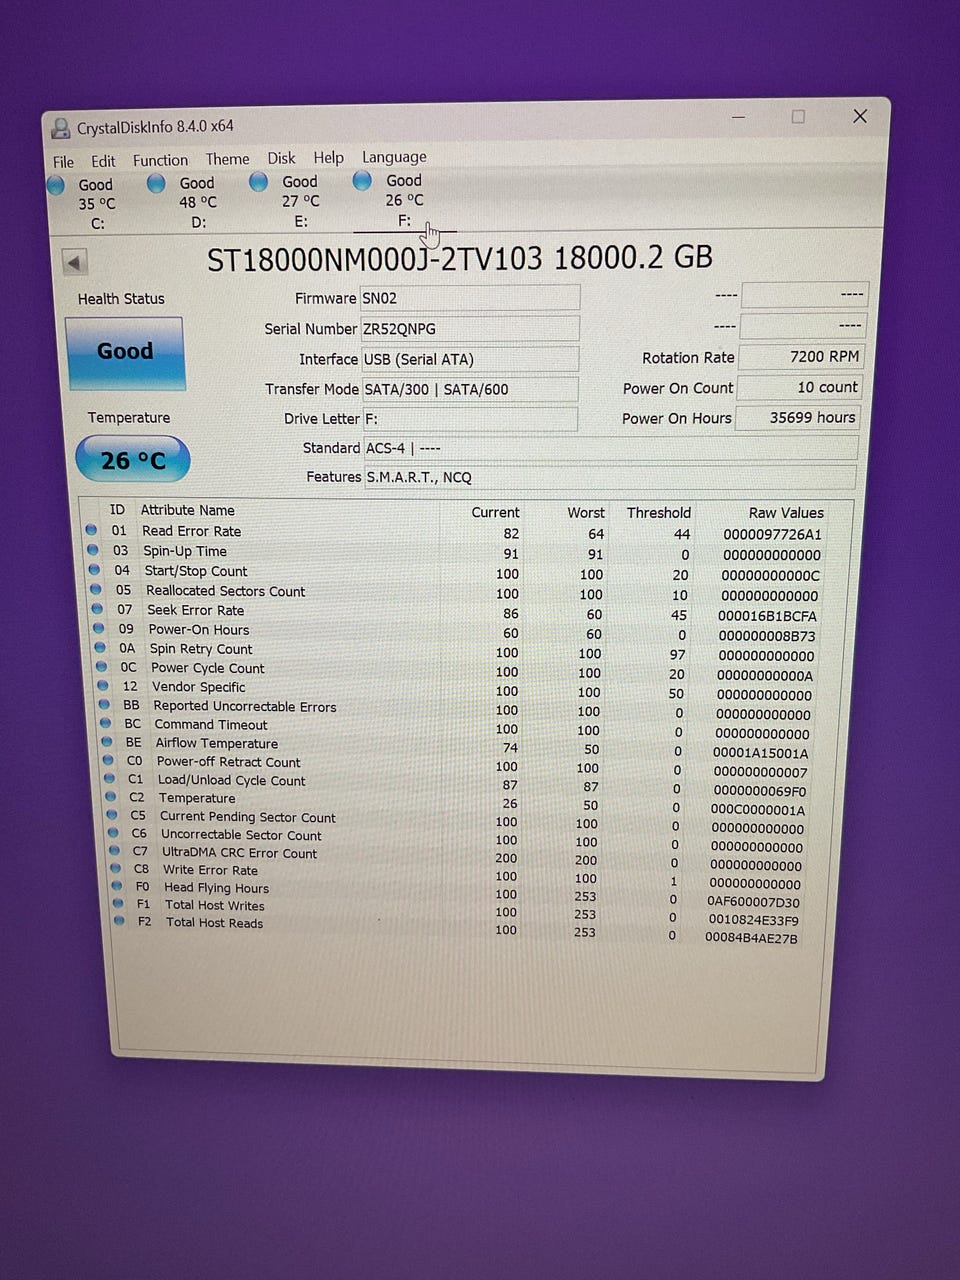
Task: Click status dot for Reallocated Sectors Count
Action: (x=96, y=590)
